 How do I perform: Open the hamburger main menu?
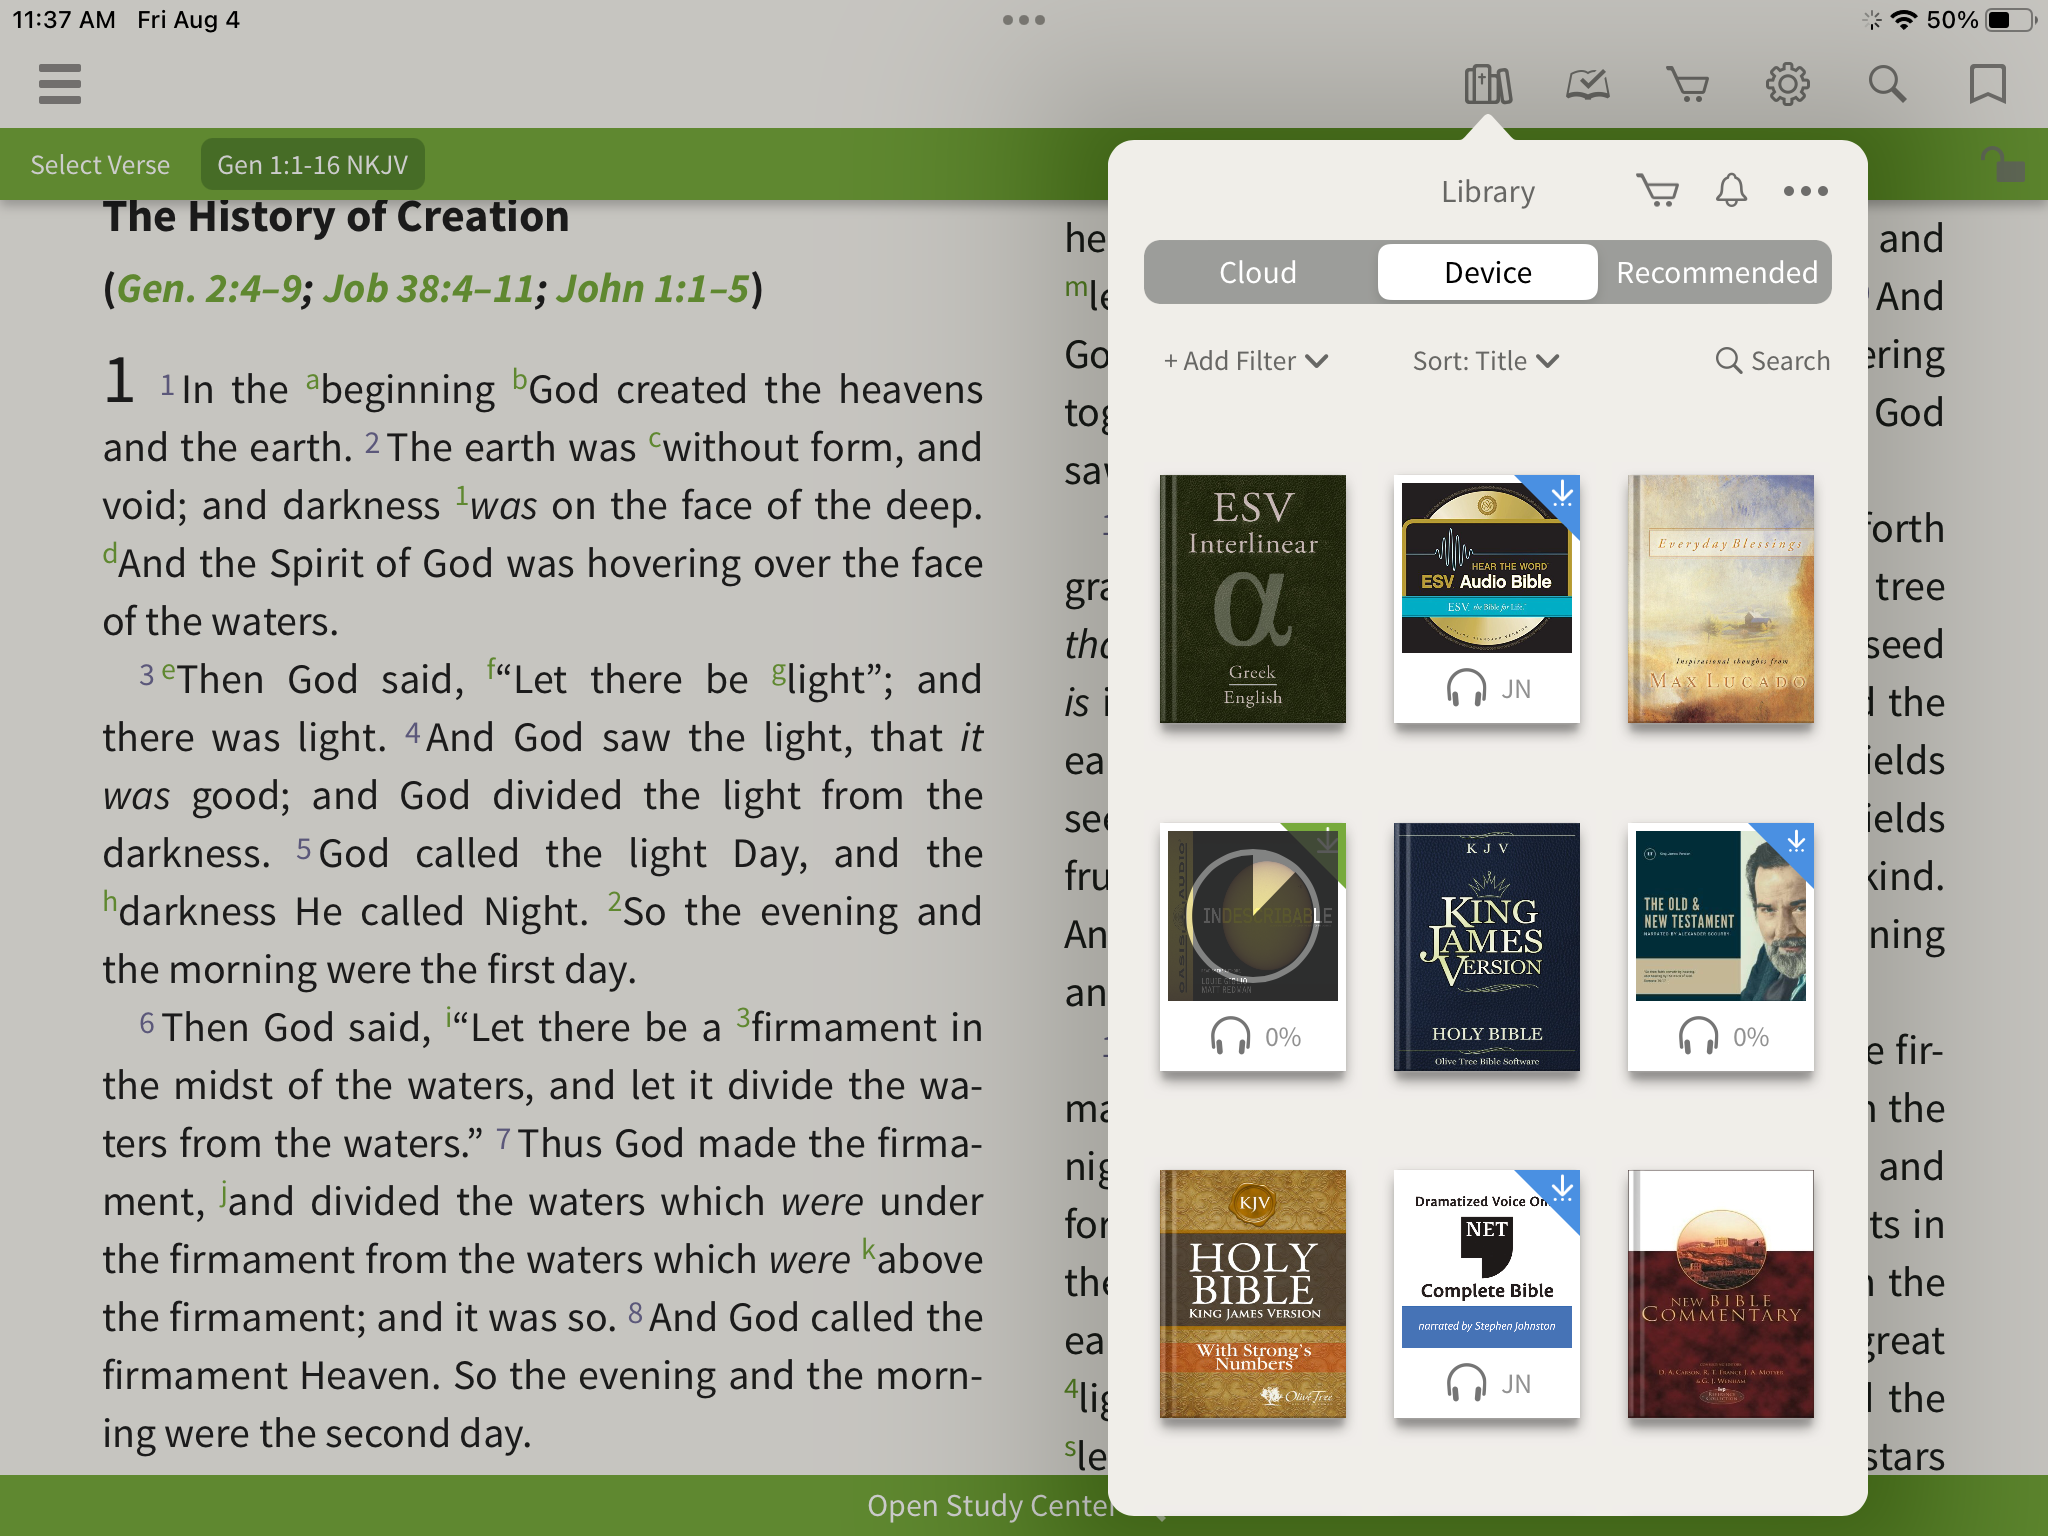60,84
